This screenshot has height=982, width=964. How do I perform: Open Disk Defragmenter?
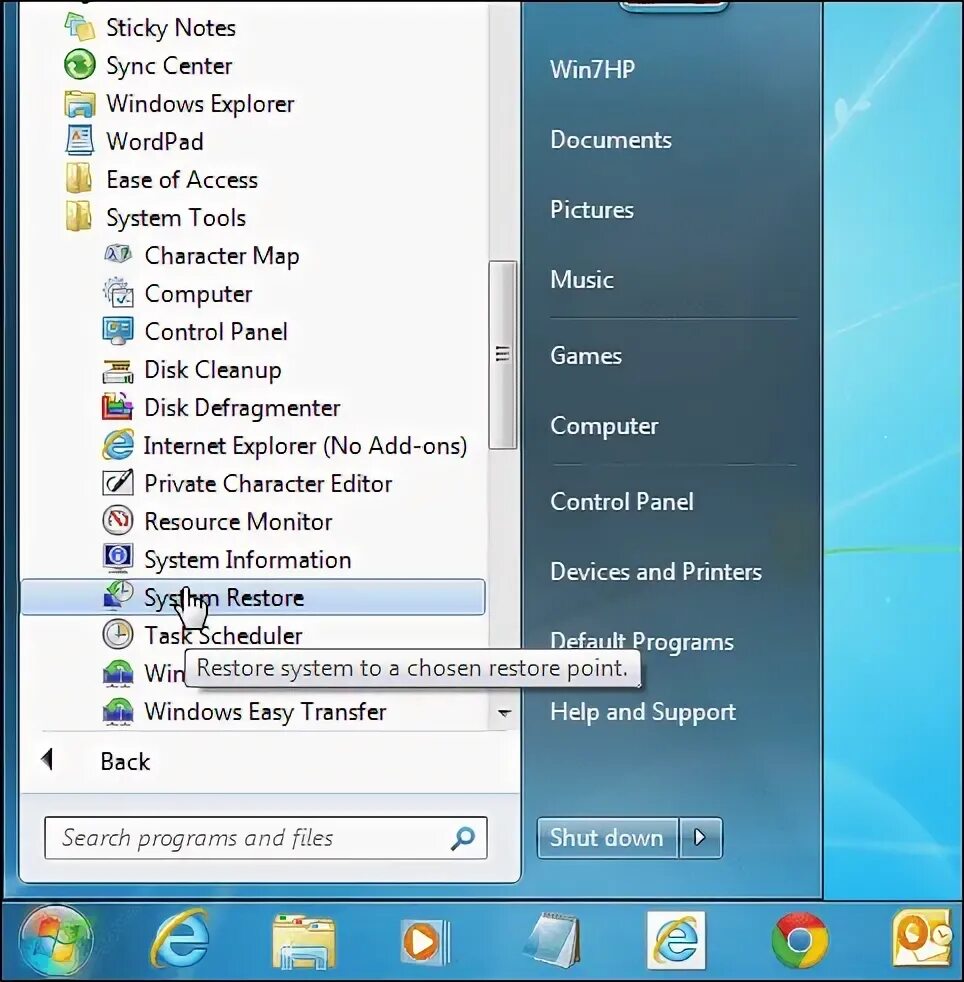point(241,407)
